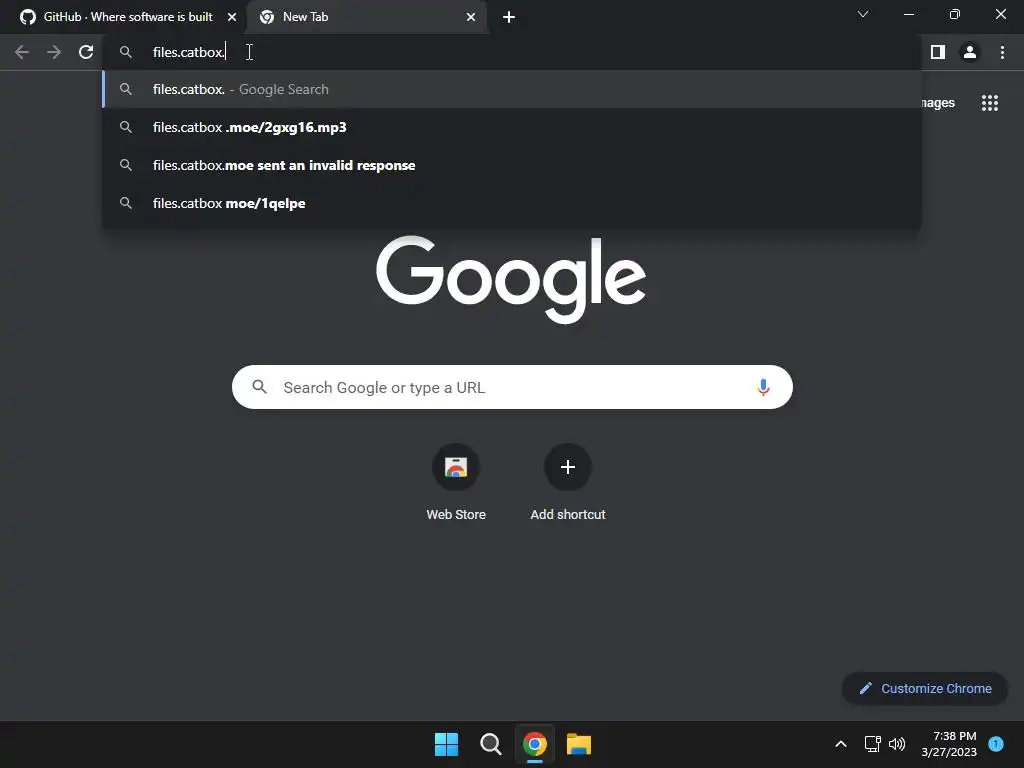Image resolution: width=1024 pixels, height=768 pixels.
Task: Close the New Tab tab
Action: coord(471,17)
